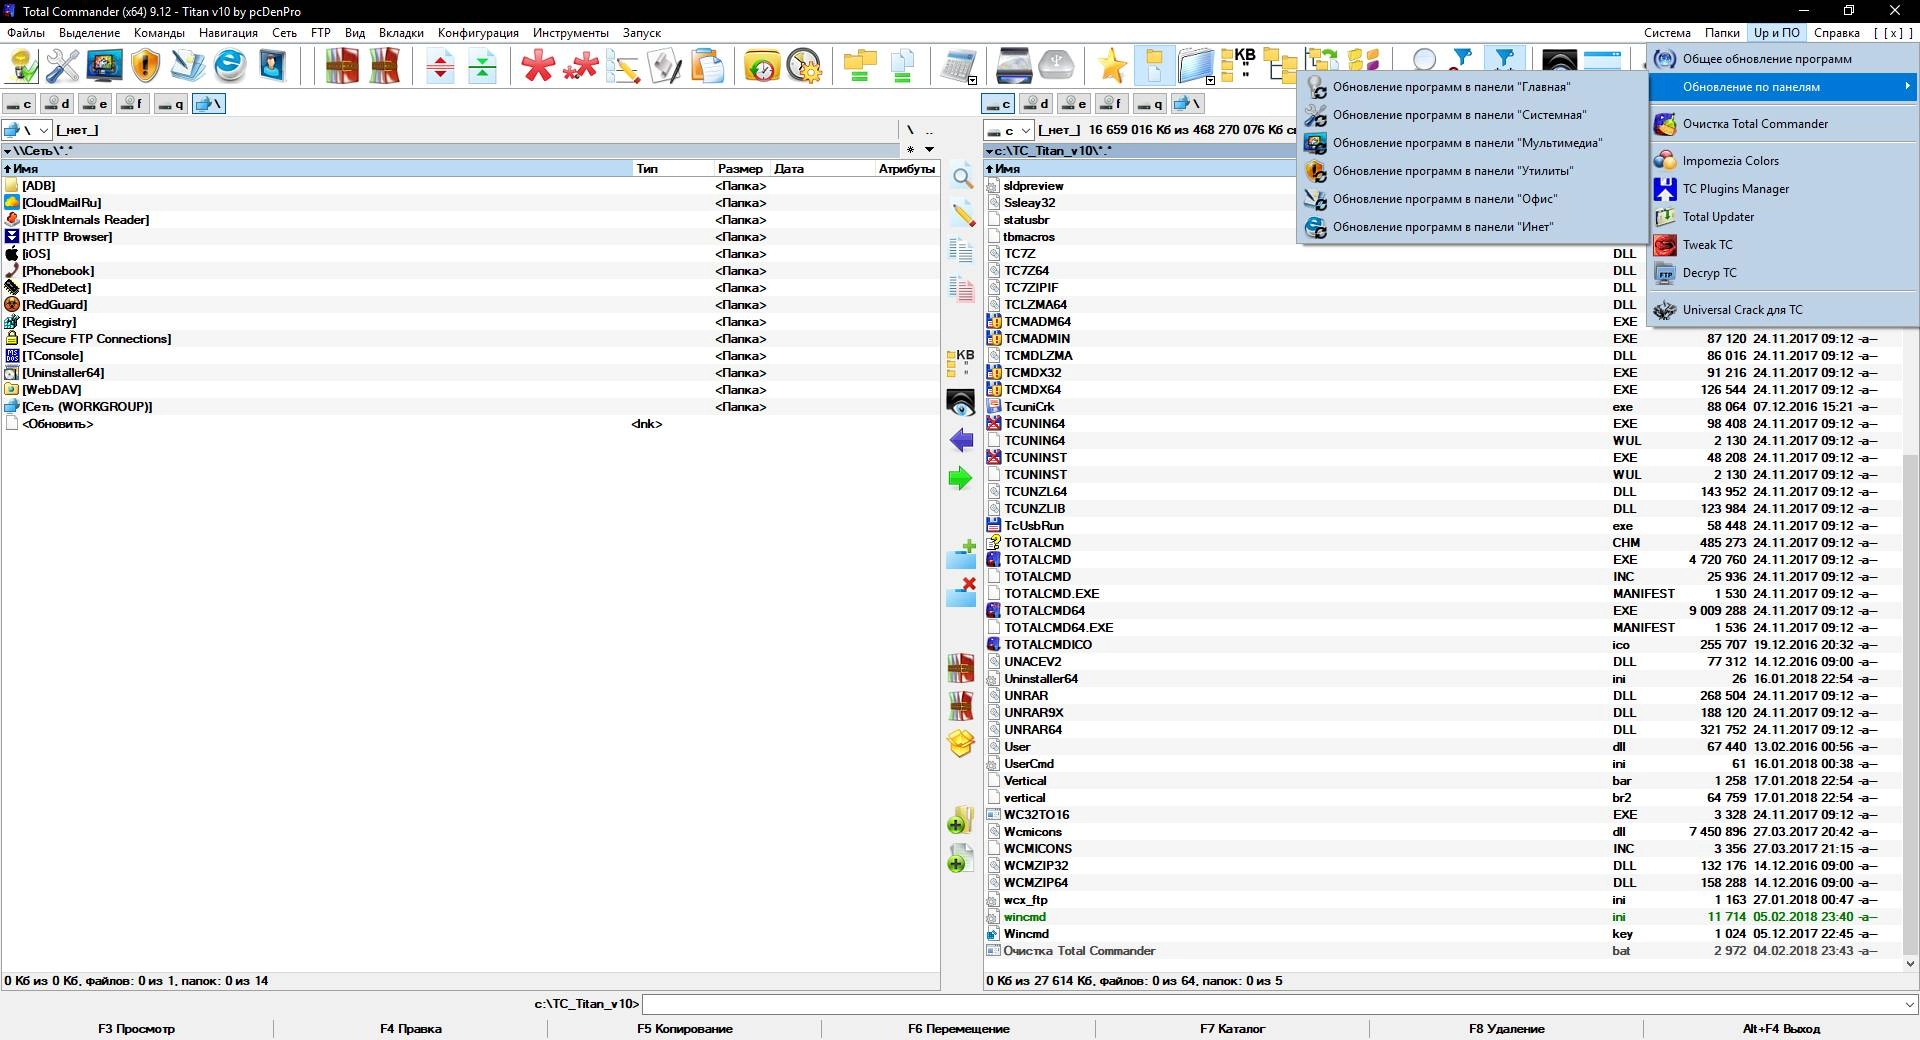Click the clipboard paste toolbar icon
Viewport: 1920px width, 1040px height.
click(x=706, y=66)
